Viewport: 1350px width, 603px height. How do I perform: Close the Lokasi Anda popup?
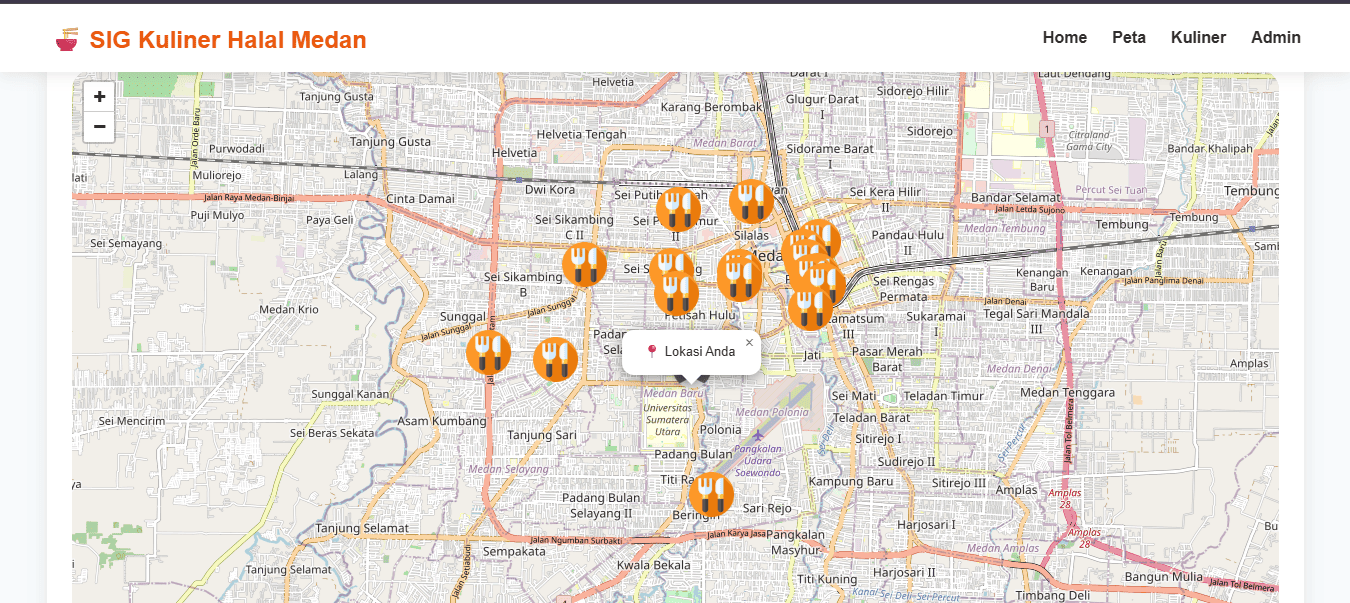pos(749,343)
